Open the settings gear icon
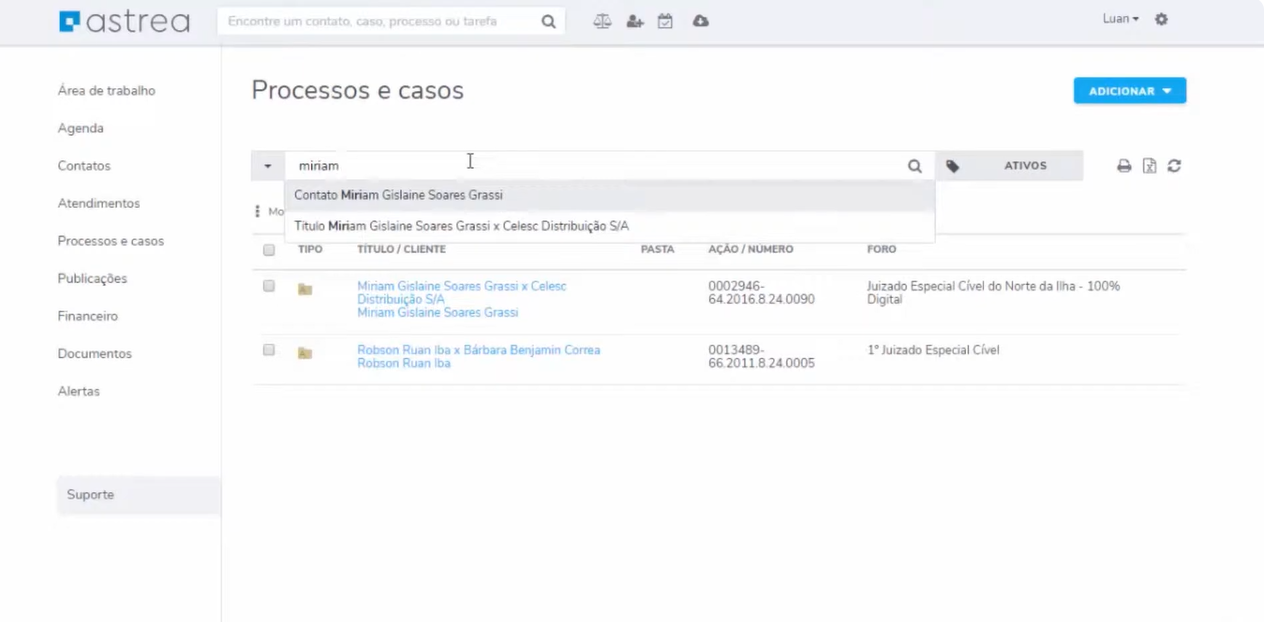The height and width of the screenshot is (622, 1265). [x=1161, y=19]
